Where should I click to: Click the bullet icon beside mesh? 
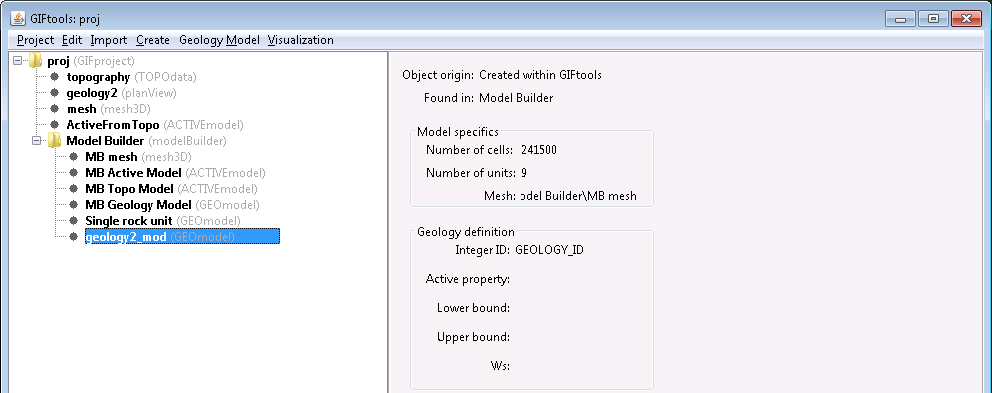coord(54,109)
